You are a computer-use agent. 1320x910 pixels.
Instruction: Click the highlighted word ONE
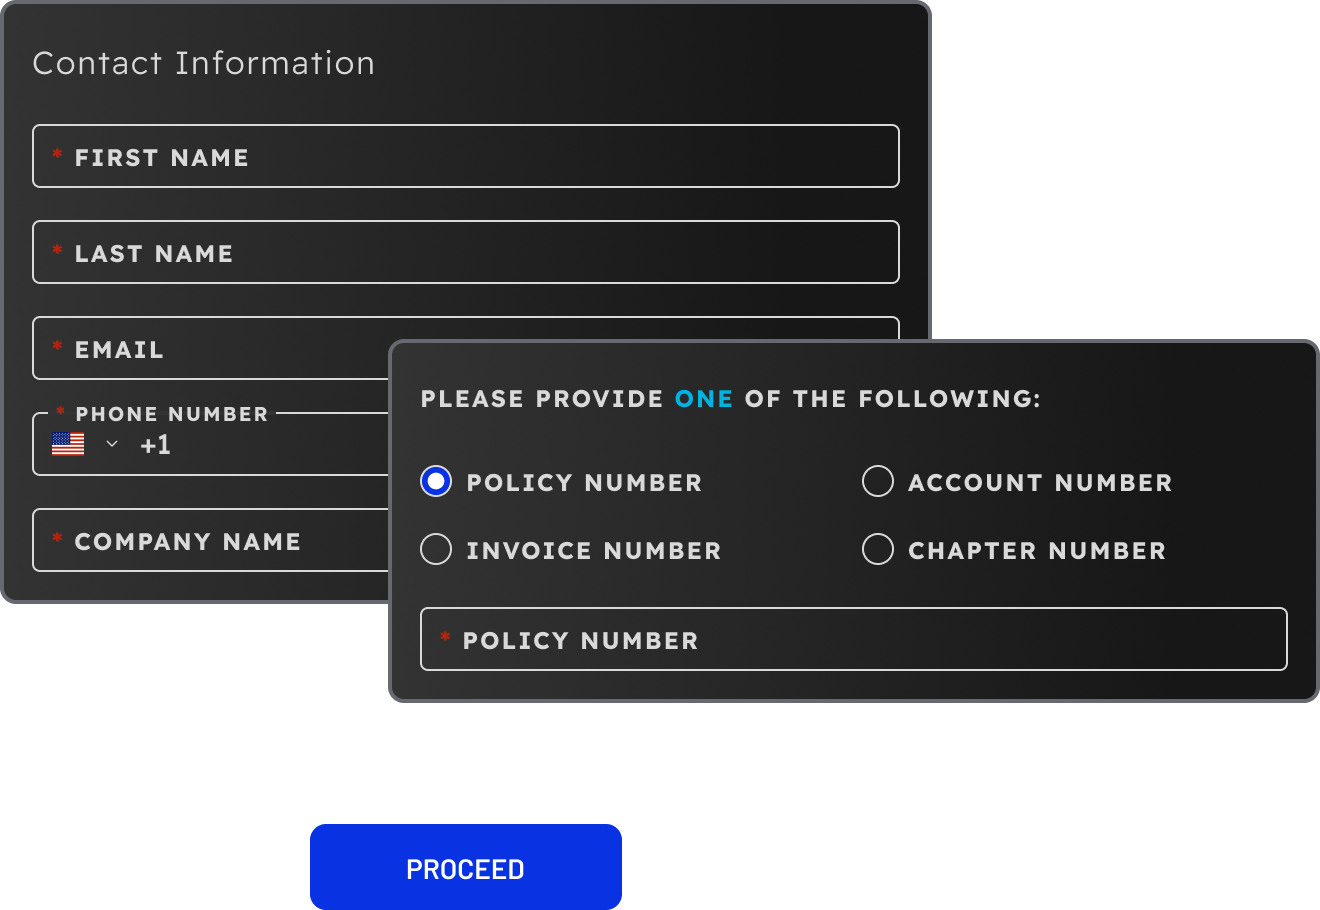(704, 398)
